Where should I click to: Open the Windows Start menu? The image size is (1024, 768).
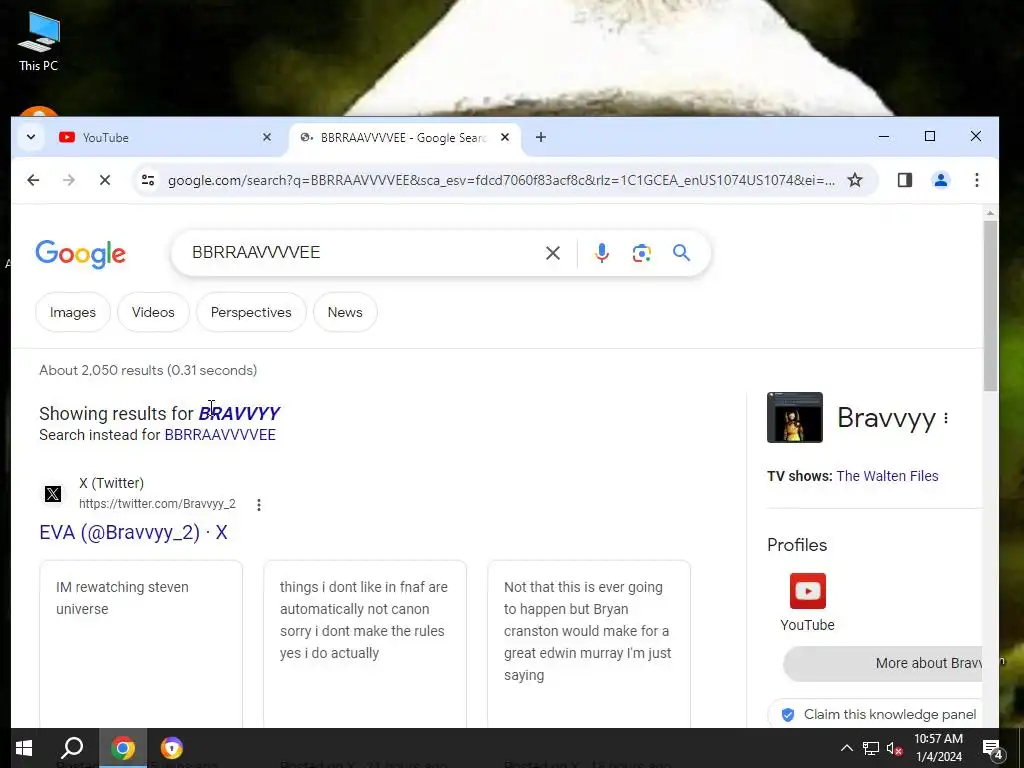pos(24,748)
